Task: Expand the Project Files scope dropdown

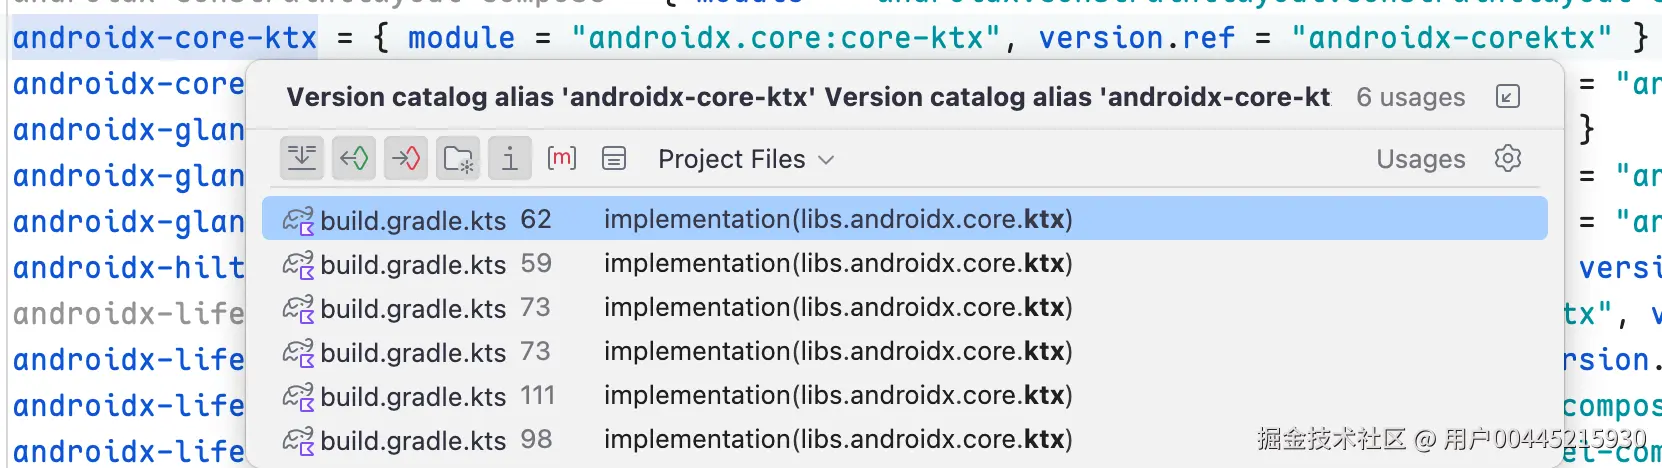Action: [x=745, y=159]
